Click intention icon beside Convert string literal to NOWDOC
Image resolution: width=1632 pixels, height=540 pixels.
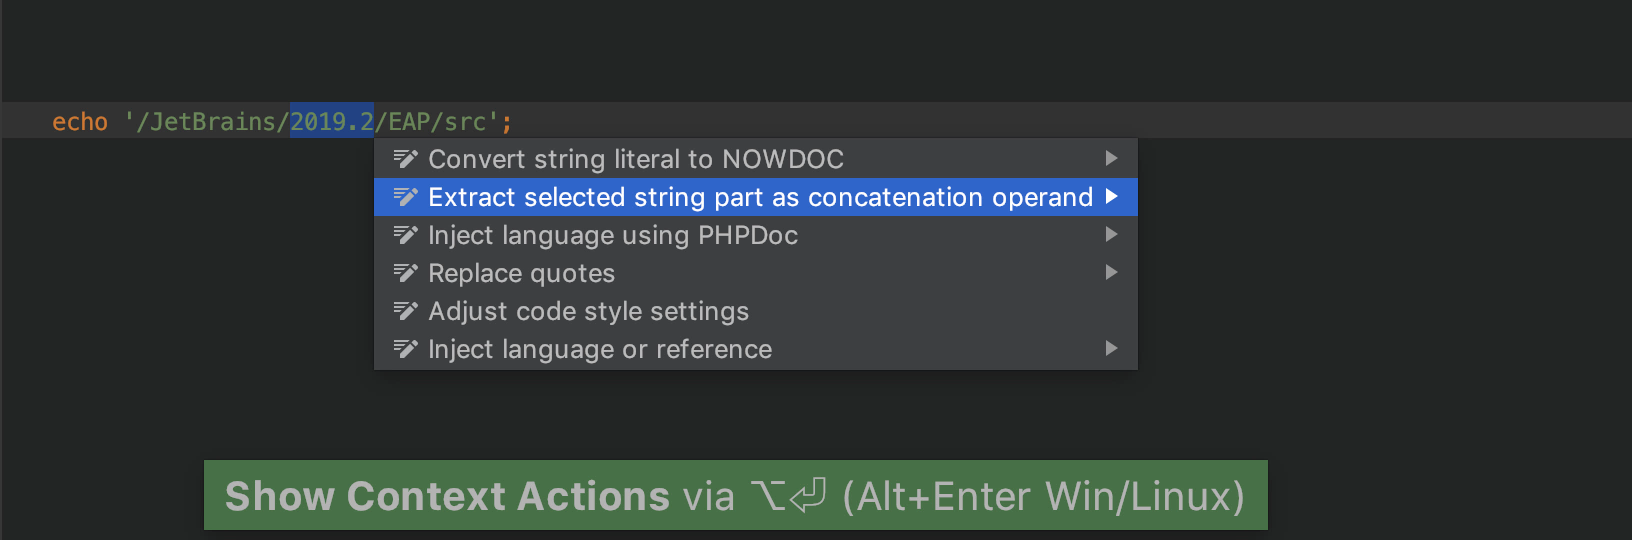(x=405, y=158)
